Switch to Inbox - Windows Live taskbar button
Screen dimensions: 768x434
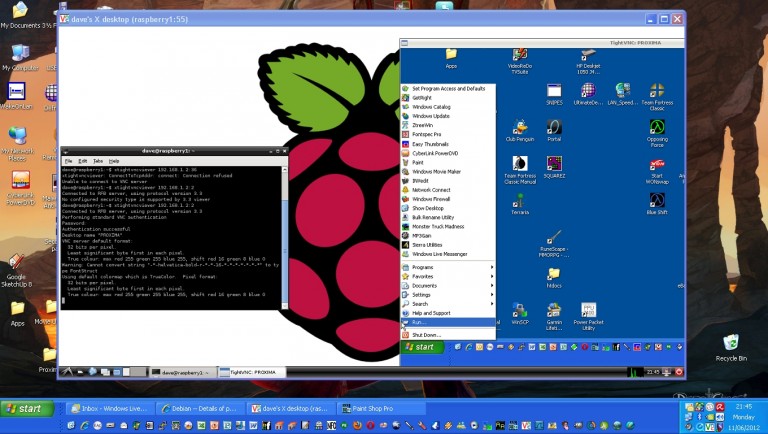point(109,408)
